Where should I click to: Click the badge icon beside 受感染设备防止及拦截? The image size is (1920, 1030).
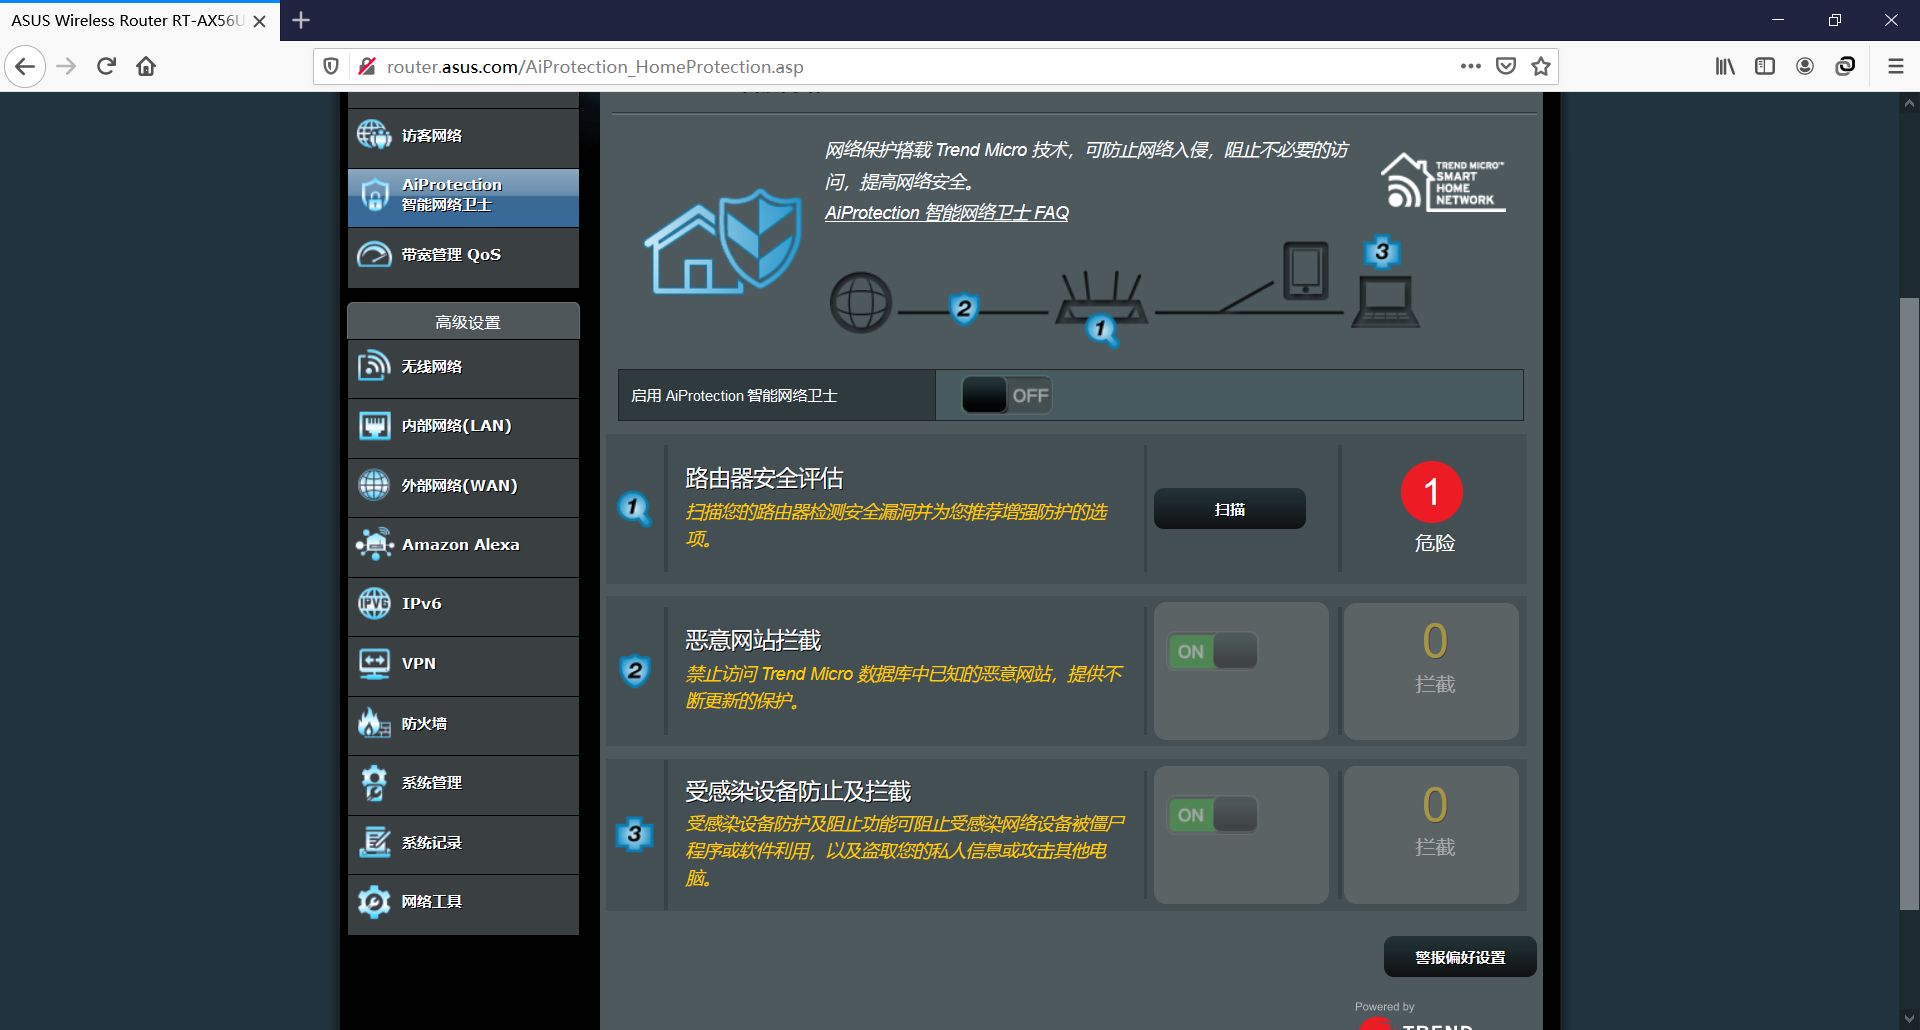pos(634,834)
